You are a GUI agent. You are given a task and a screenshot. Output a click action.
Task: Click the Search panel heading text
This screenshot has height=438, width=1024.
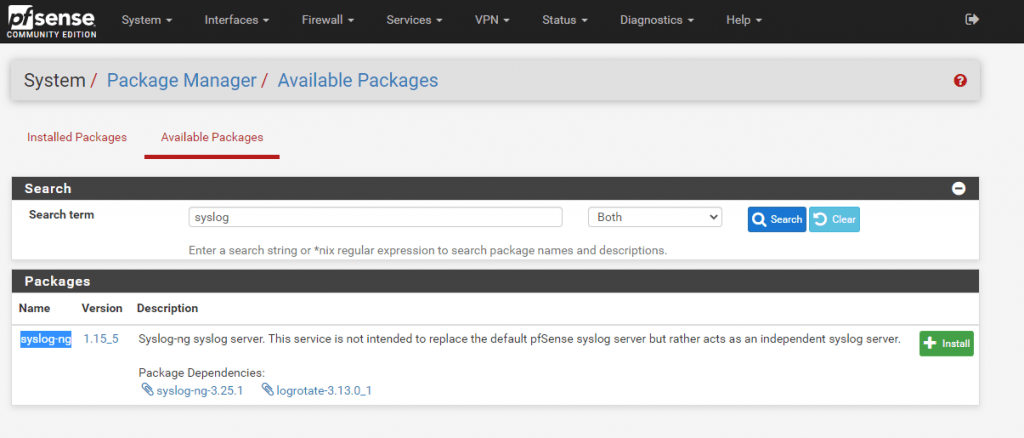coord(48,189)
